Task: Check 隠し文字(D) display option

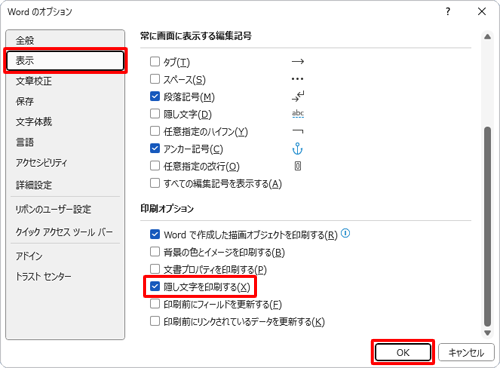Action: point(155,114)
